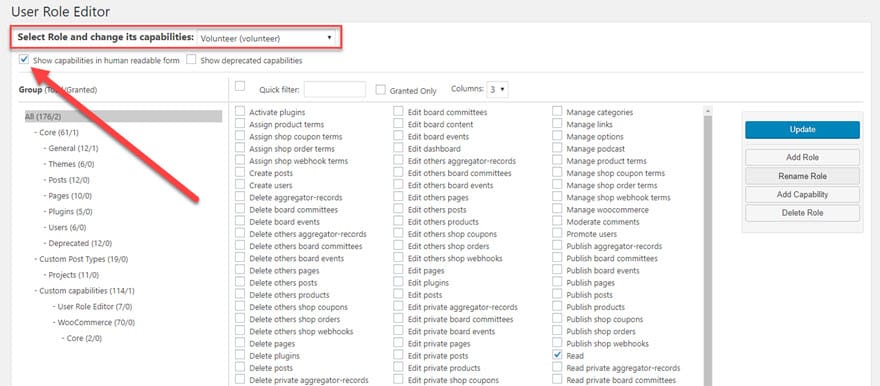Uncheck the Read capability

pyautogui.click(x=557, y=355)
